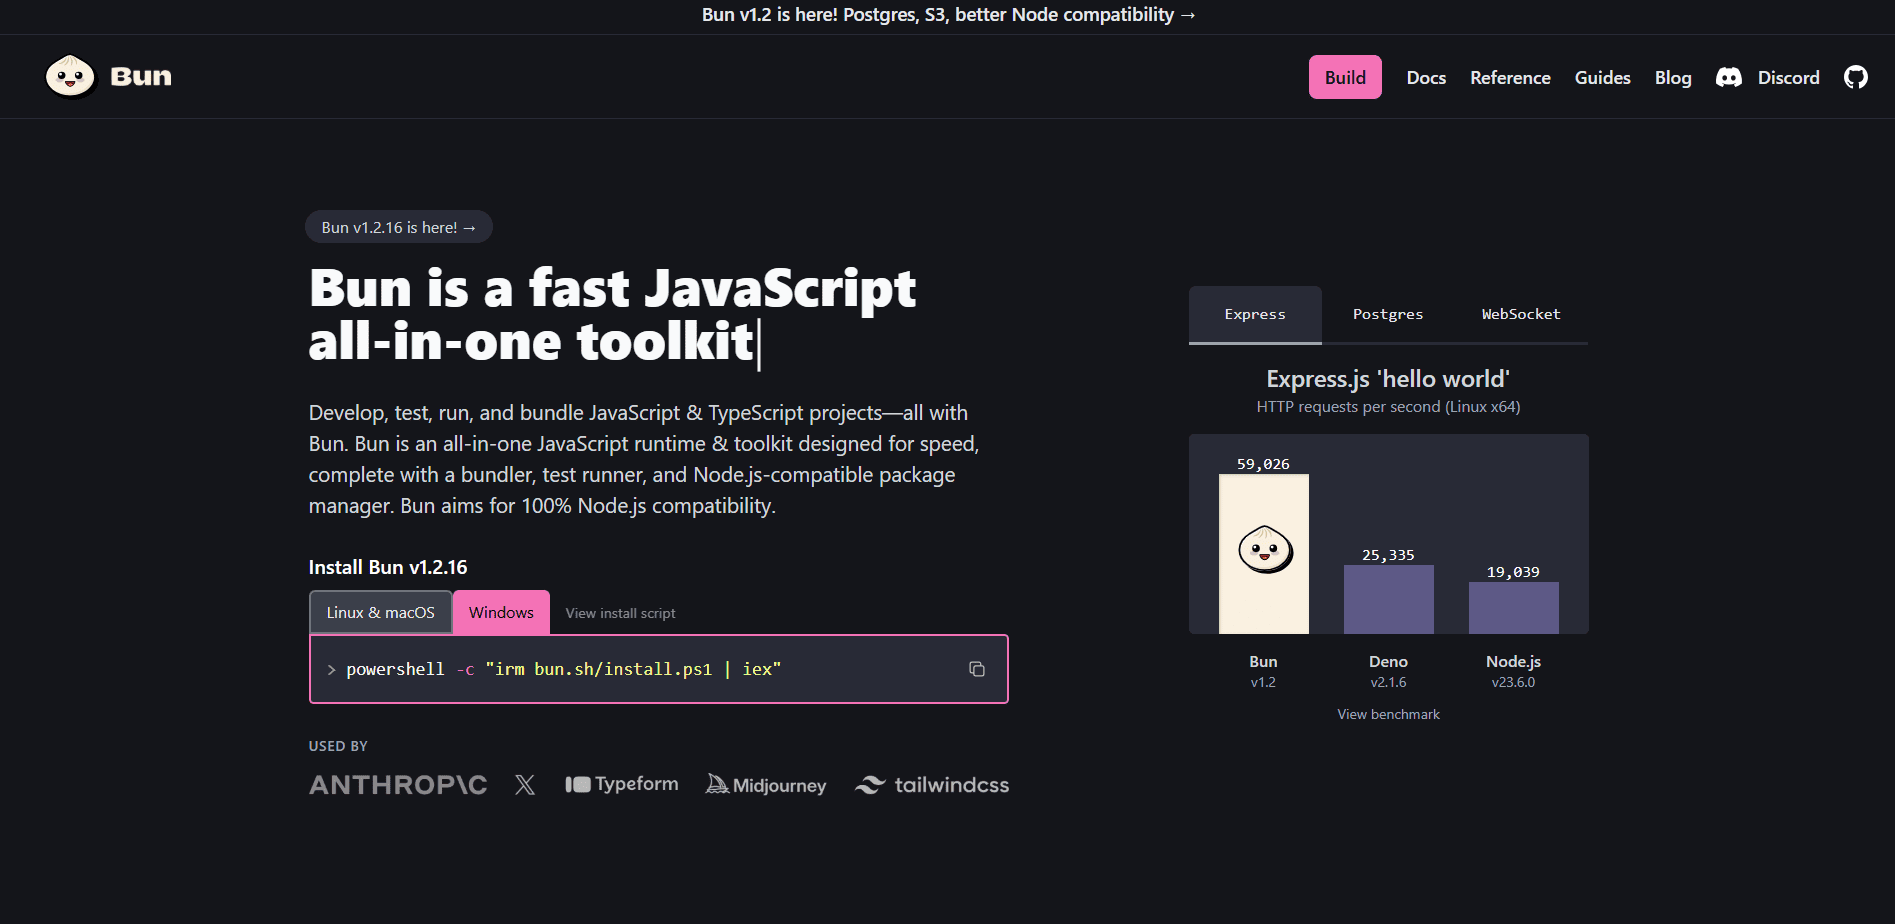Screen dimensions: 1895x924
Task: Switch to the Postgres benchmark tab
Action: pyautogui.click(x=1388, y=314)
